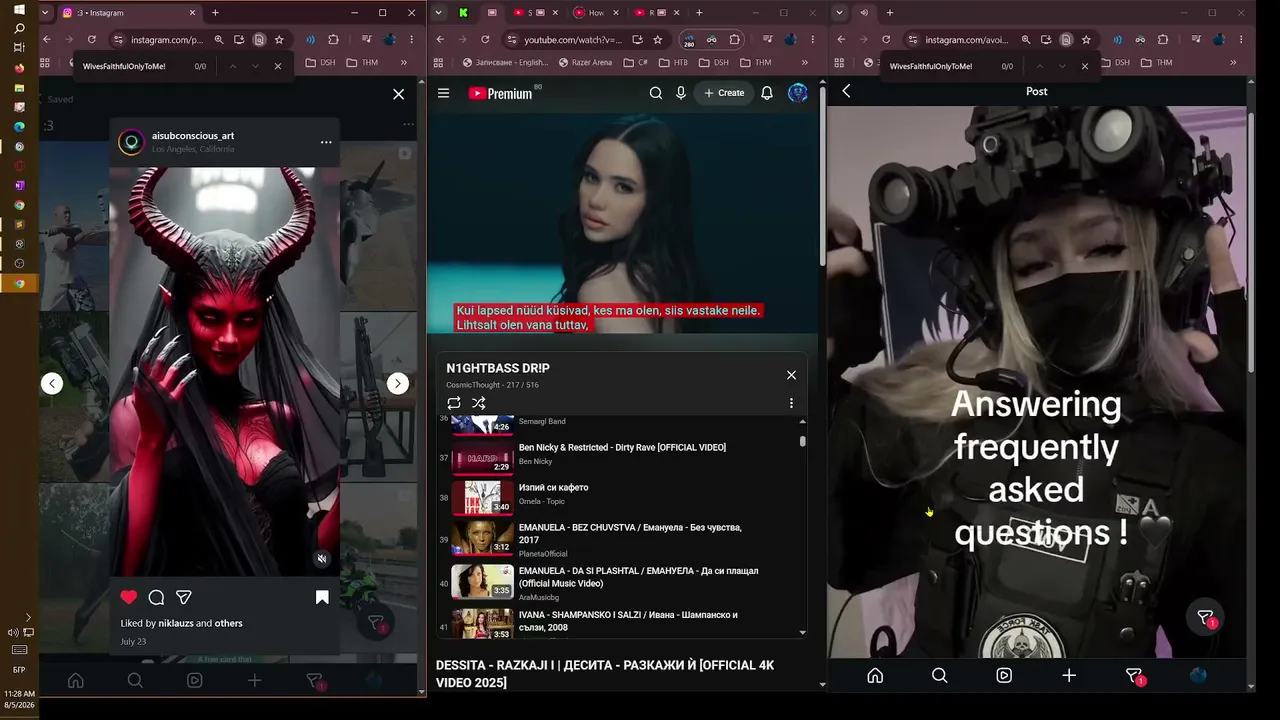
Task: Open the HTB bookmarks folder in YouTube window
Action: tap(673, 62)
